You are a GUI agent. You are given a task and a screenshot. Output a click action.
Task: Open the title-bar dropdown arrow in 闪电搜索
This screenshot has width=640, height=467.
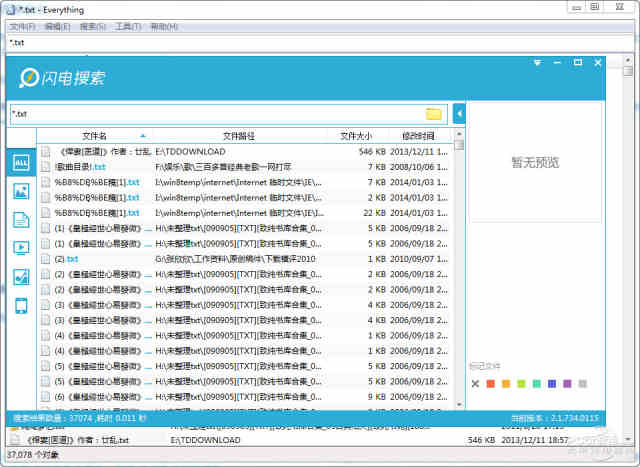pos(538,62)
